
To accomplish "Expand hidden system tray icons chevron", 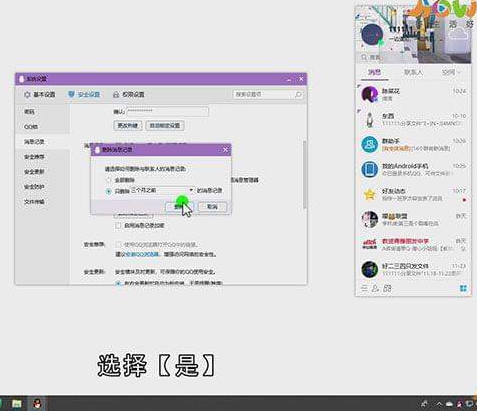I will [x=439, y=404].
